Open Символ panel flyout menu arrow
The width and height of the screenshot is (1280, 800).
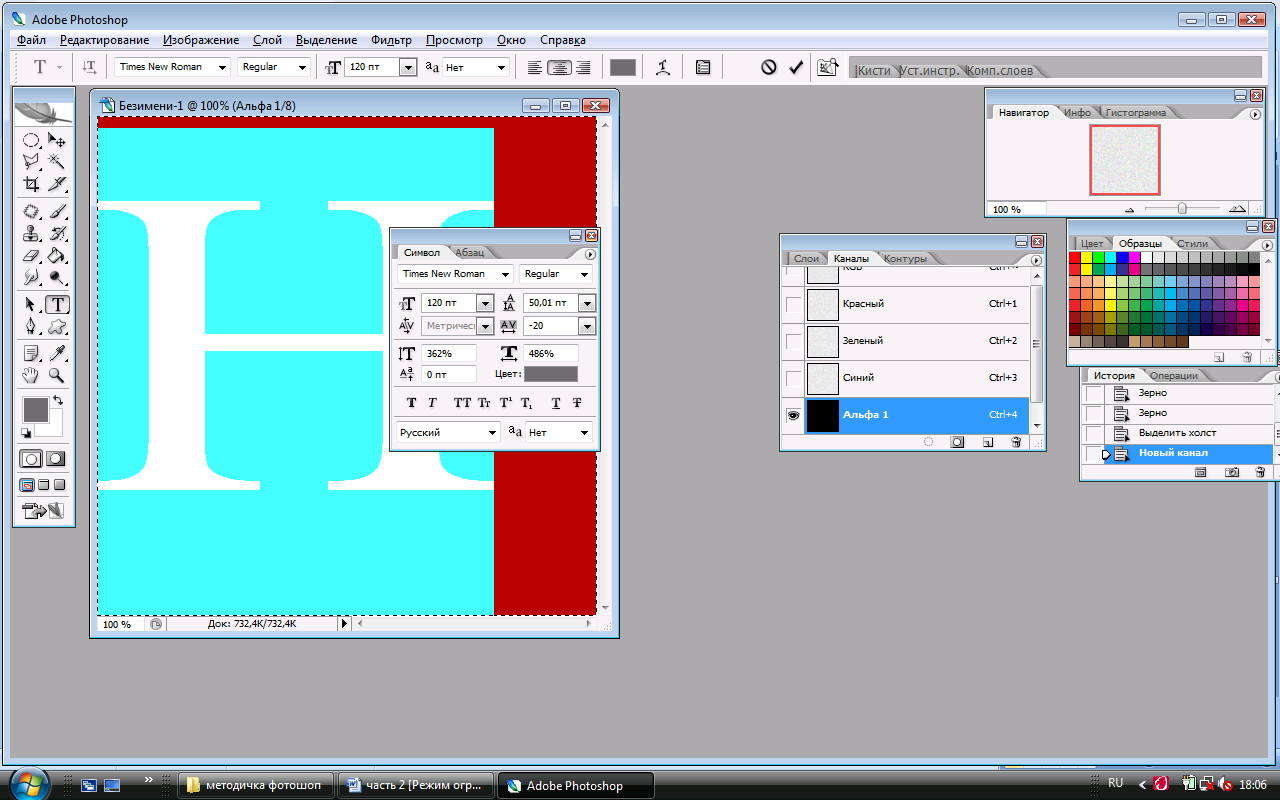coord(590,254)
